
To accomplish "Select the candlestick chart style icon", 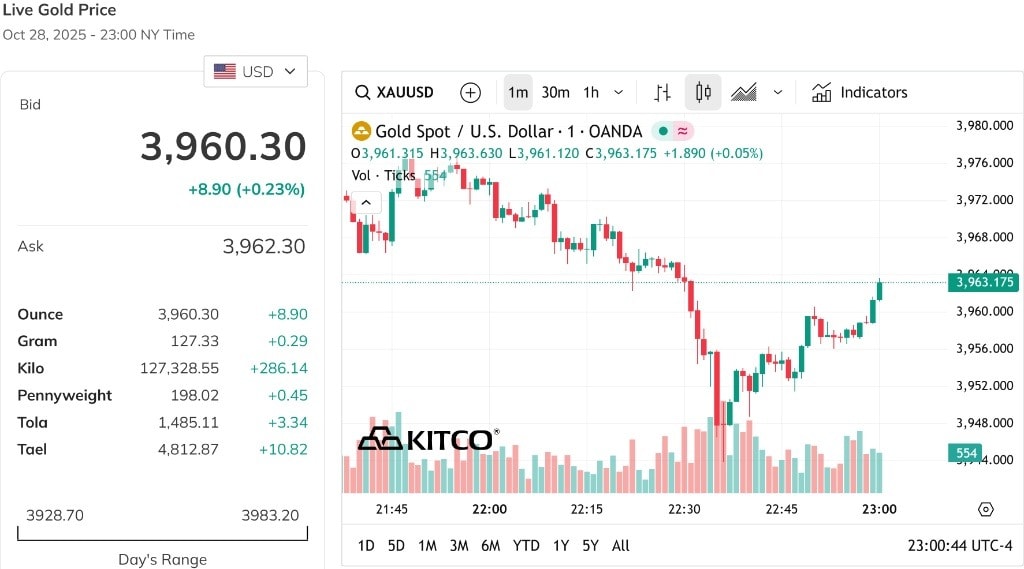I will [703, 92].
